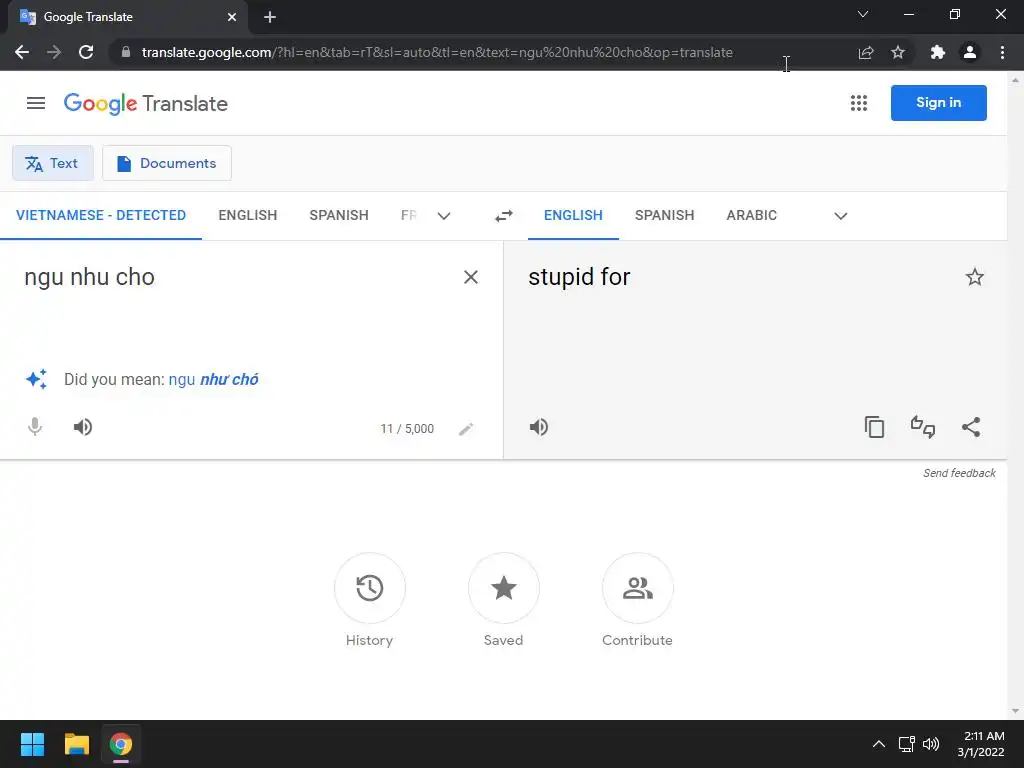Save translation with the star icon
This screenshot has height=768, width=1024.
pyautogui.click(x=974, y=278)
